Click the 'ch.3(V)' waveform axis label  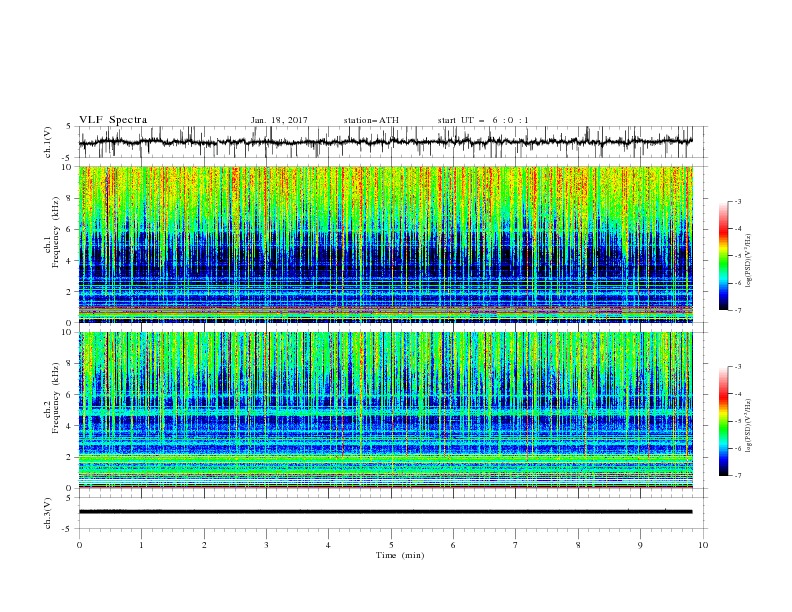[x=48, y=513]
